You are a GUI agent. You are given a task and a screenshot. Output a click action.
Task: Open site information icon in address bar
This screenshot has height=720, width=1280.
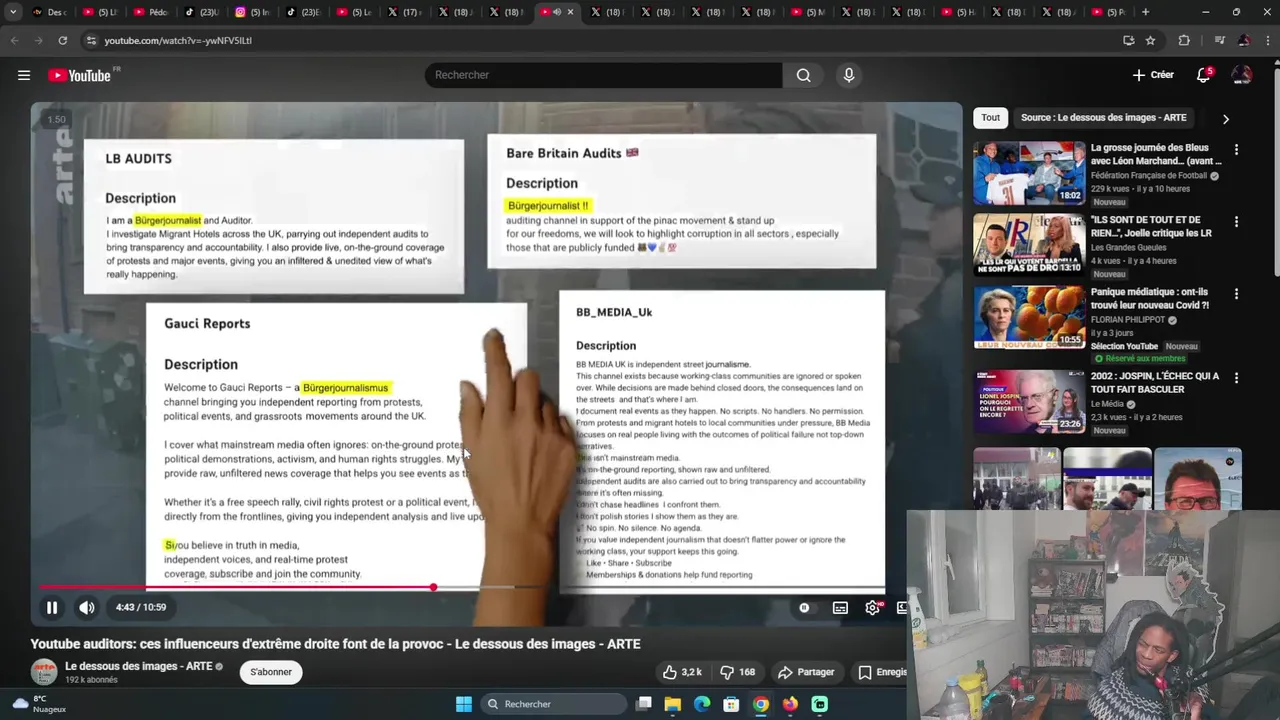(91, 40)
